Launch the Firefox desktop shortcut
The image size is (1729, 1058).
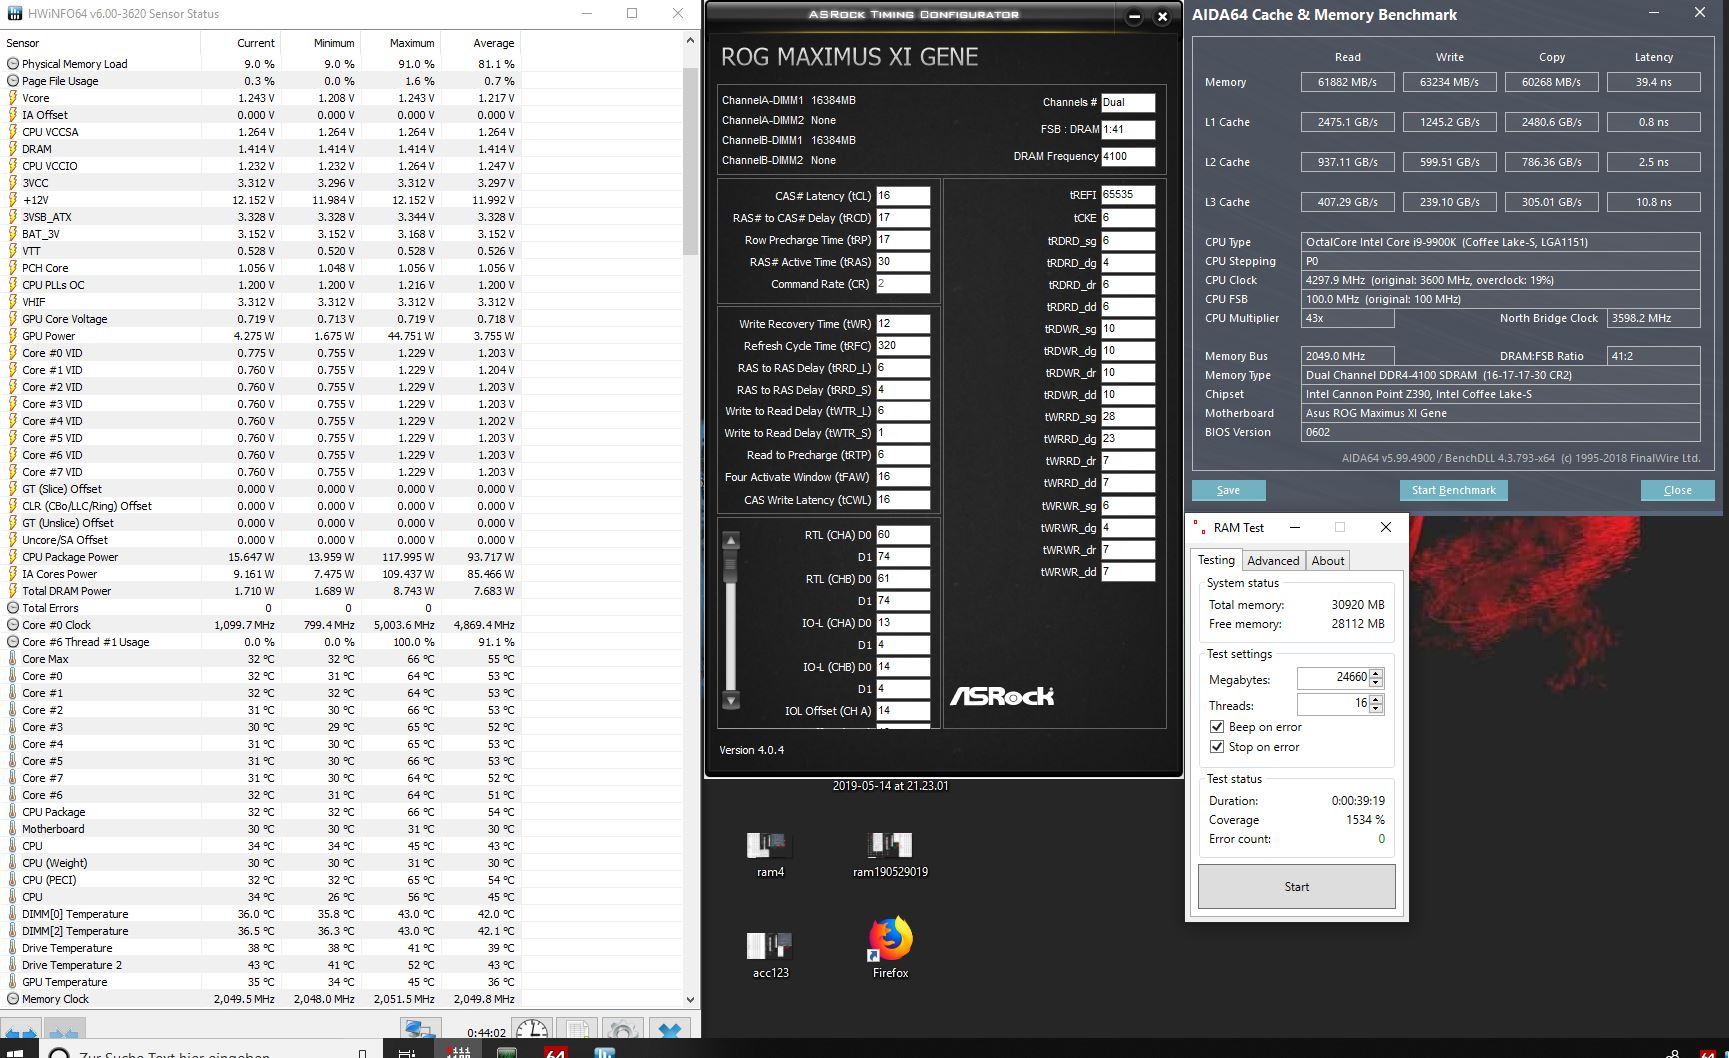[x=890, y=948]
